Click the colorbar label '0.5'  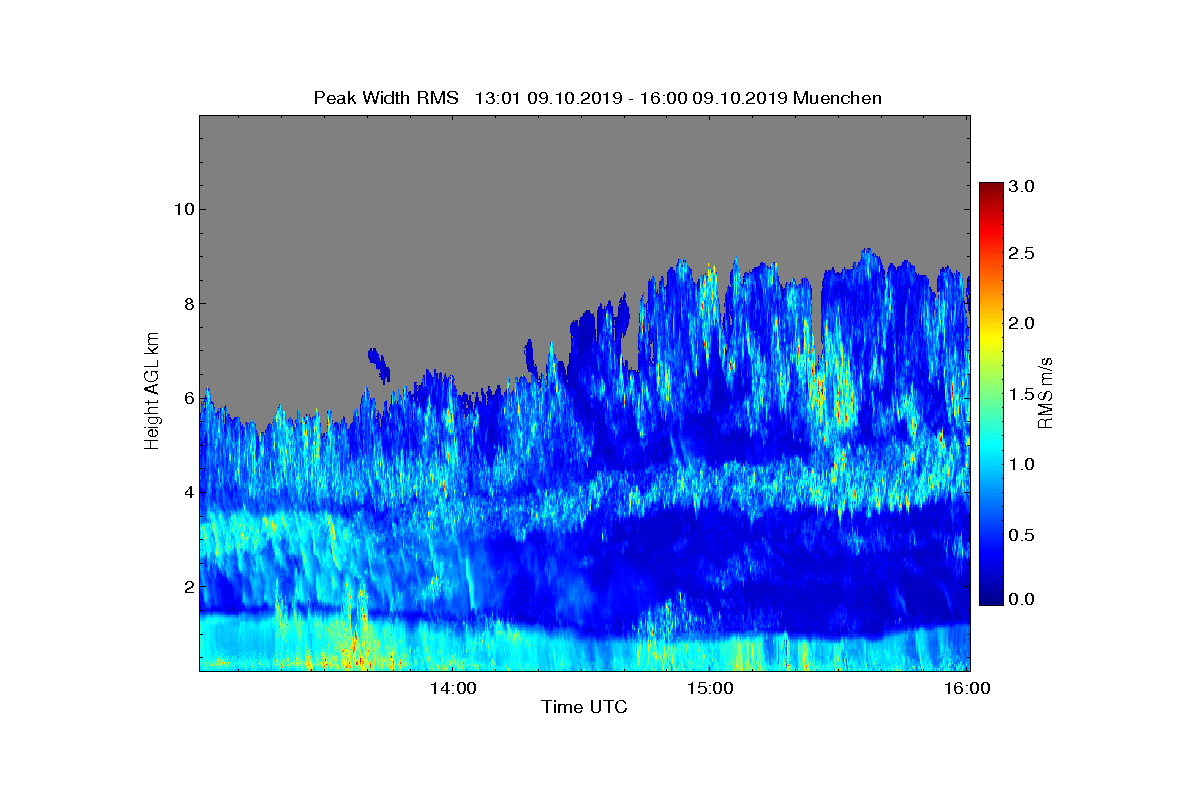pyautogui.click(x=1022, y=535)
